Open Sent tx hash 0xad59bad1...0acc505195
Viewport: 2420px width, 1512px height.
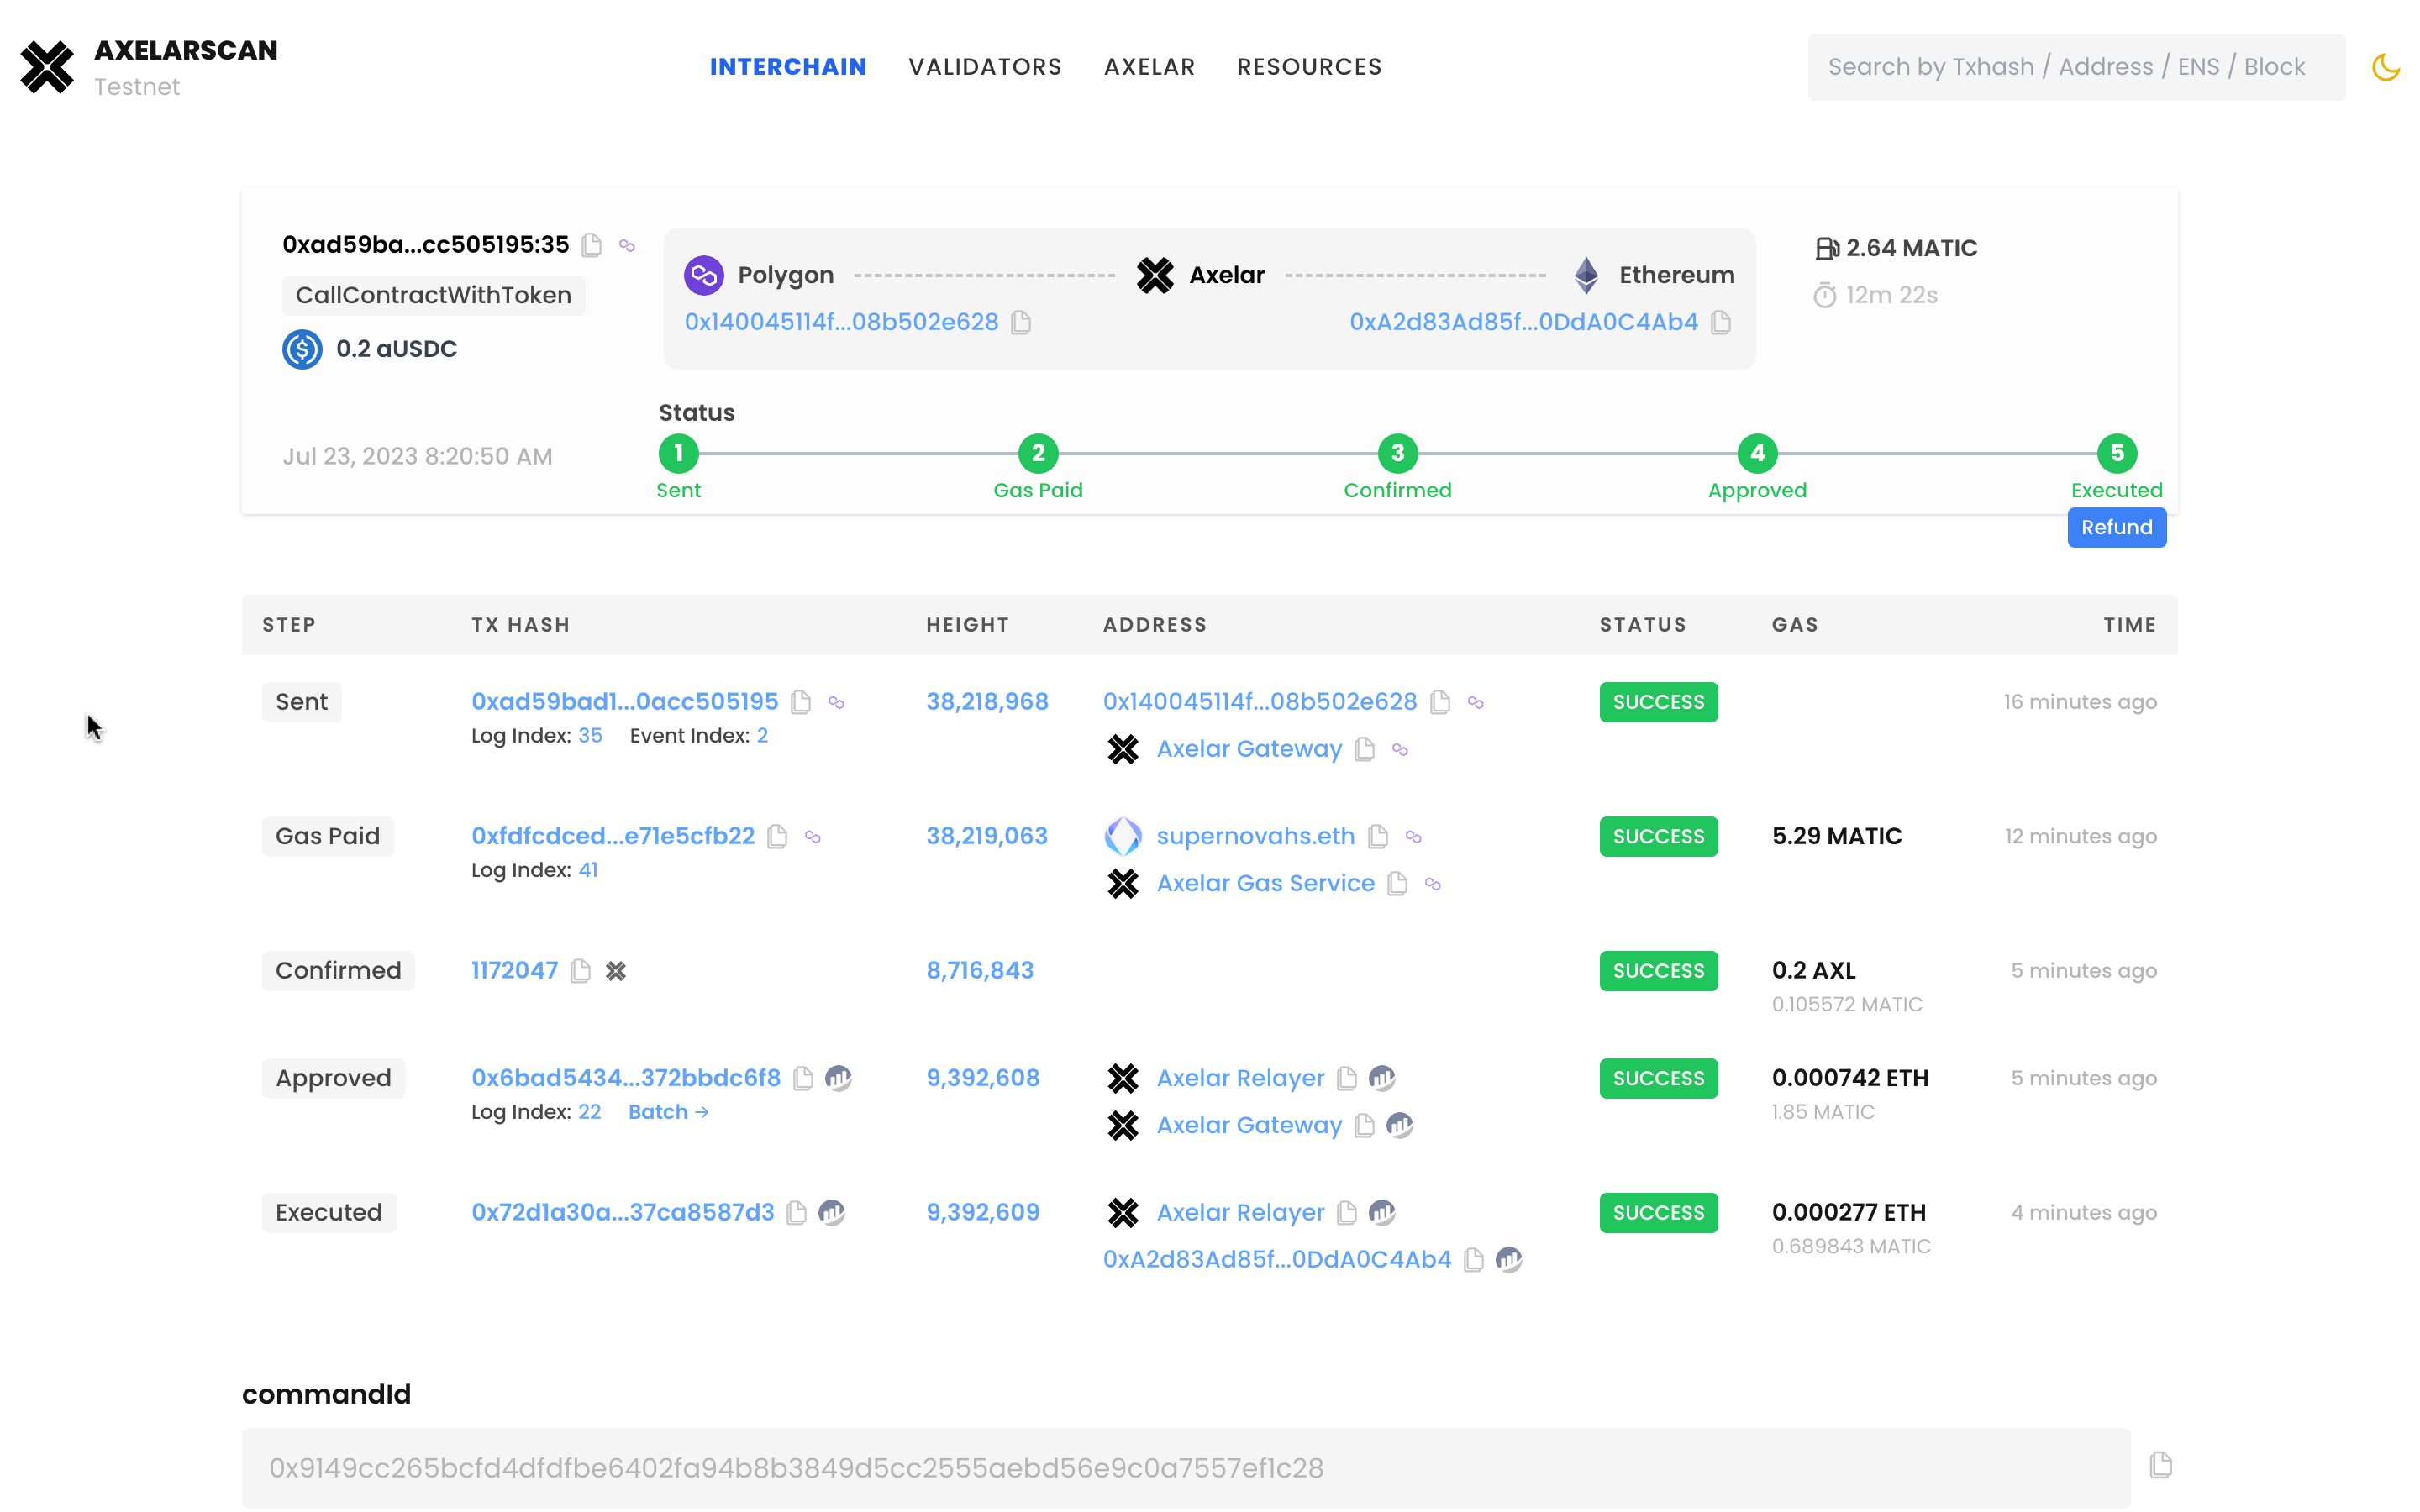click(625, 702)
